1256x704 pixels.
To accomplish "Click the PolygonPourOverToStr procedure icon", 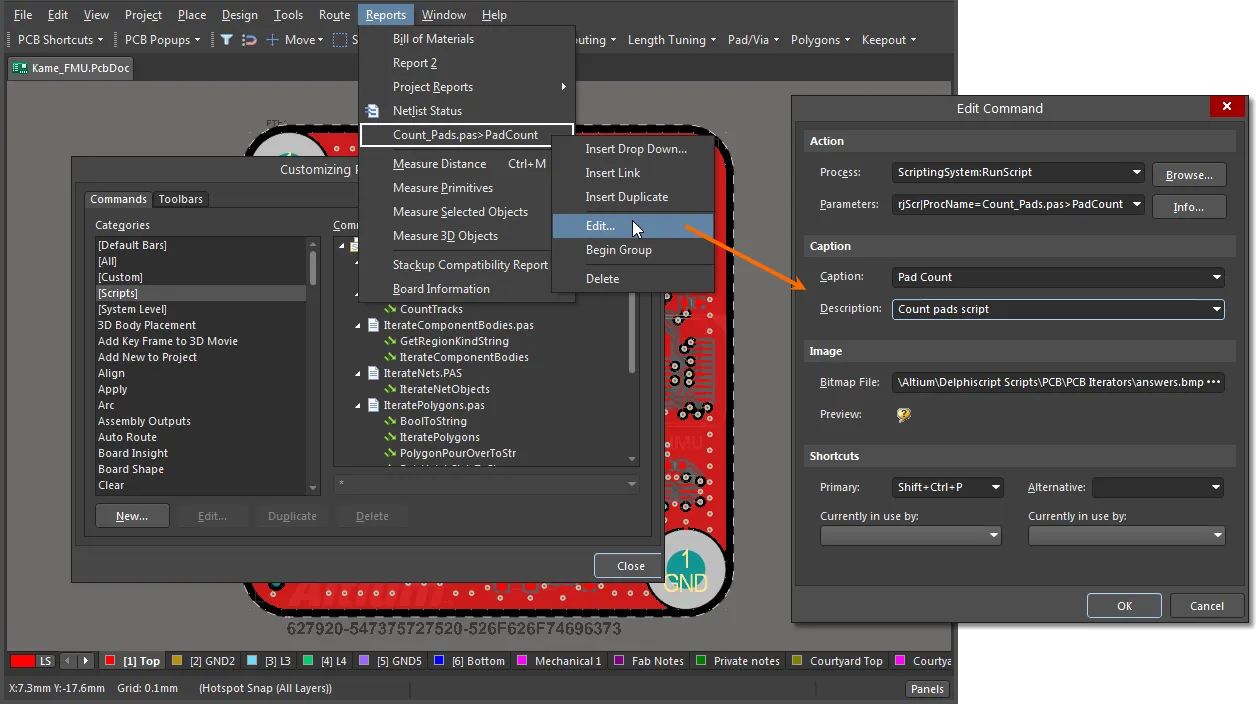I will tap(391, 453).
